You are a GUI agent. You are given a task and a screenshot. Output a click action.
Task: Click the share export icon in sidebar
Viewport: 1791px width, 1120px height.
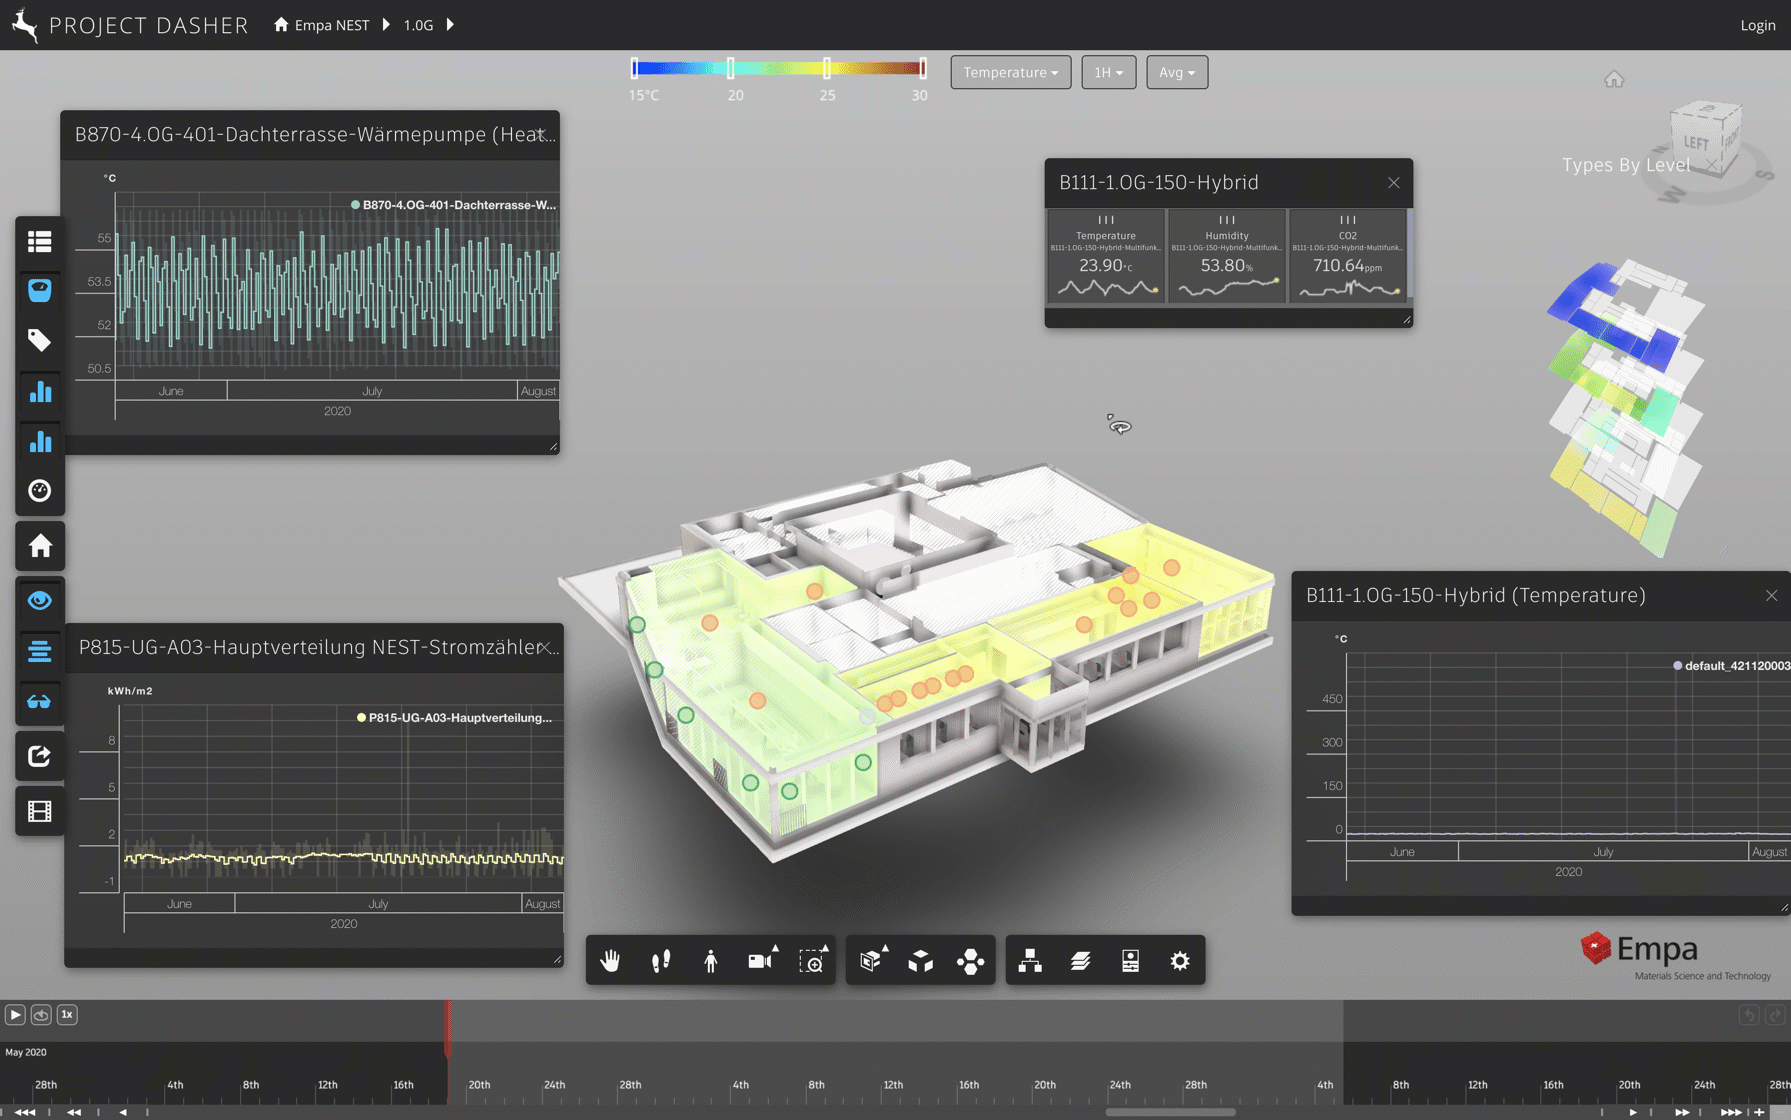tap(40, 757)
